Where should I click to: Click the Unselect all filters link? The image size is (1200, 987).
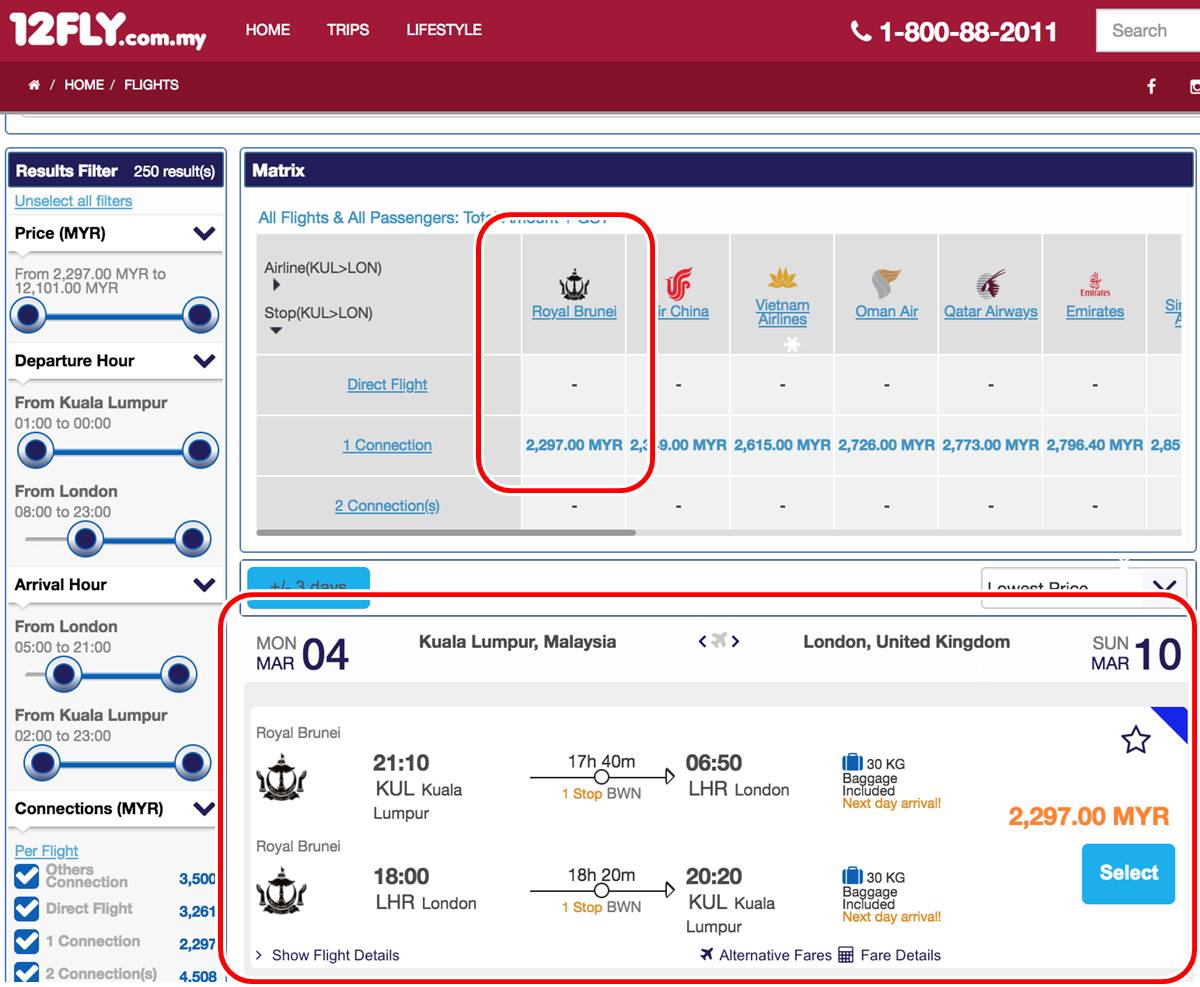coord(73,201)
